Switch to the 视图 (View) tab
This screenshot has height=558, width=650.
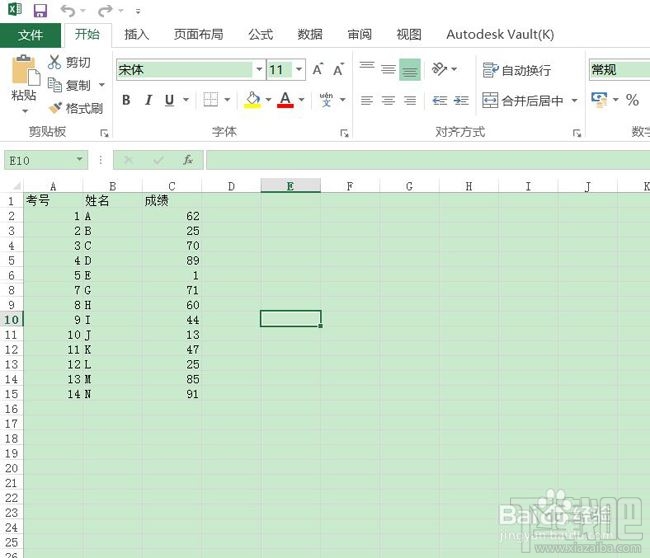[x=409, y=34]
